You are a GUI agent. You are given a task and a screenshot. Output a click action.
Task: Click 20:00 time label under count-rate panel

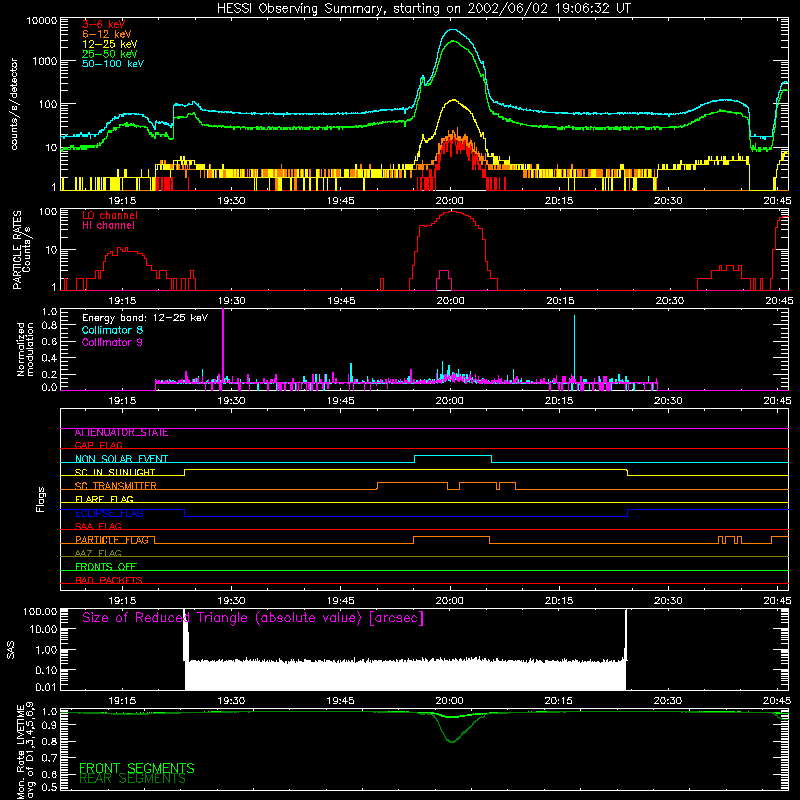click(x=449, y=201)
